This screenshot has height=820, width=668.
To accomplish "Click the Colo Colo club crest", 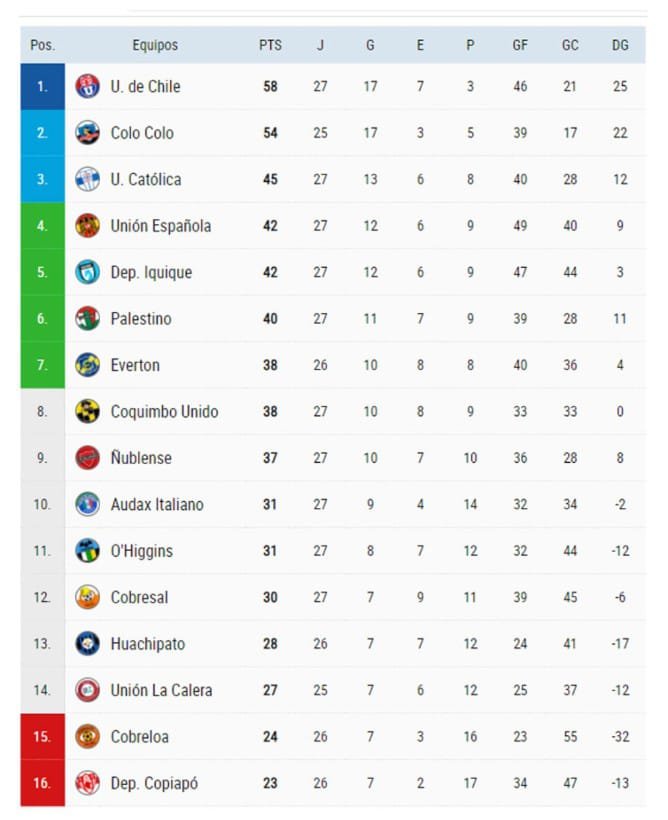I will 88,133.
